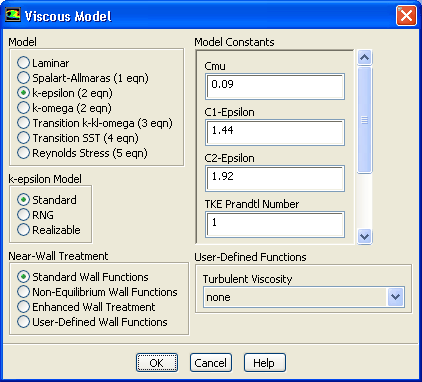Open the Help button
The image size is (422, 382).
click(265, 362)
